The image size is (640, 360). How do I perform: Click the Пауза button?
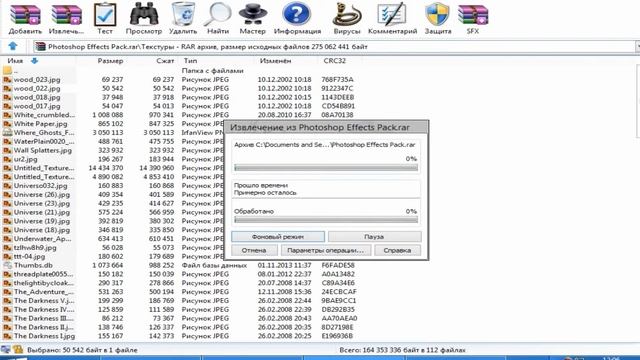(x=374, y=236)
